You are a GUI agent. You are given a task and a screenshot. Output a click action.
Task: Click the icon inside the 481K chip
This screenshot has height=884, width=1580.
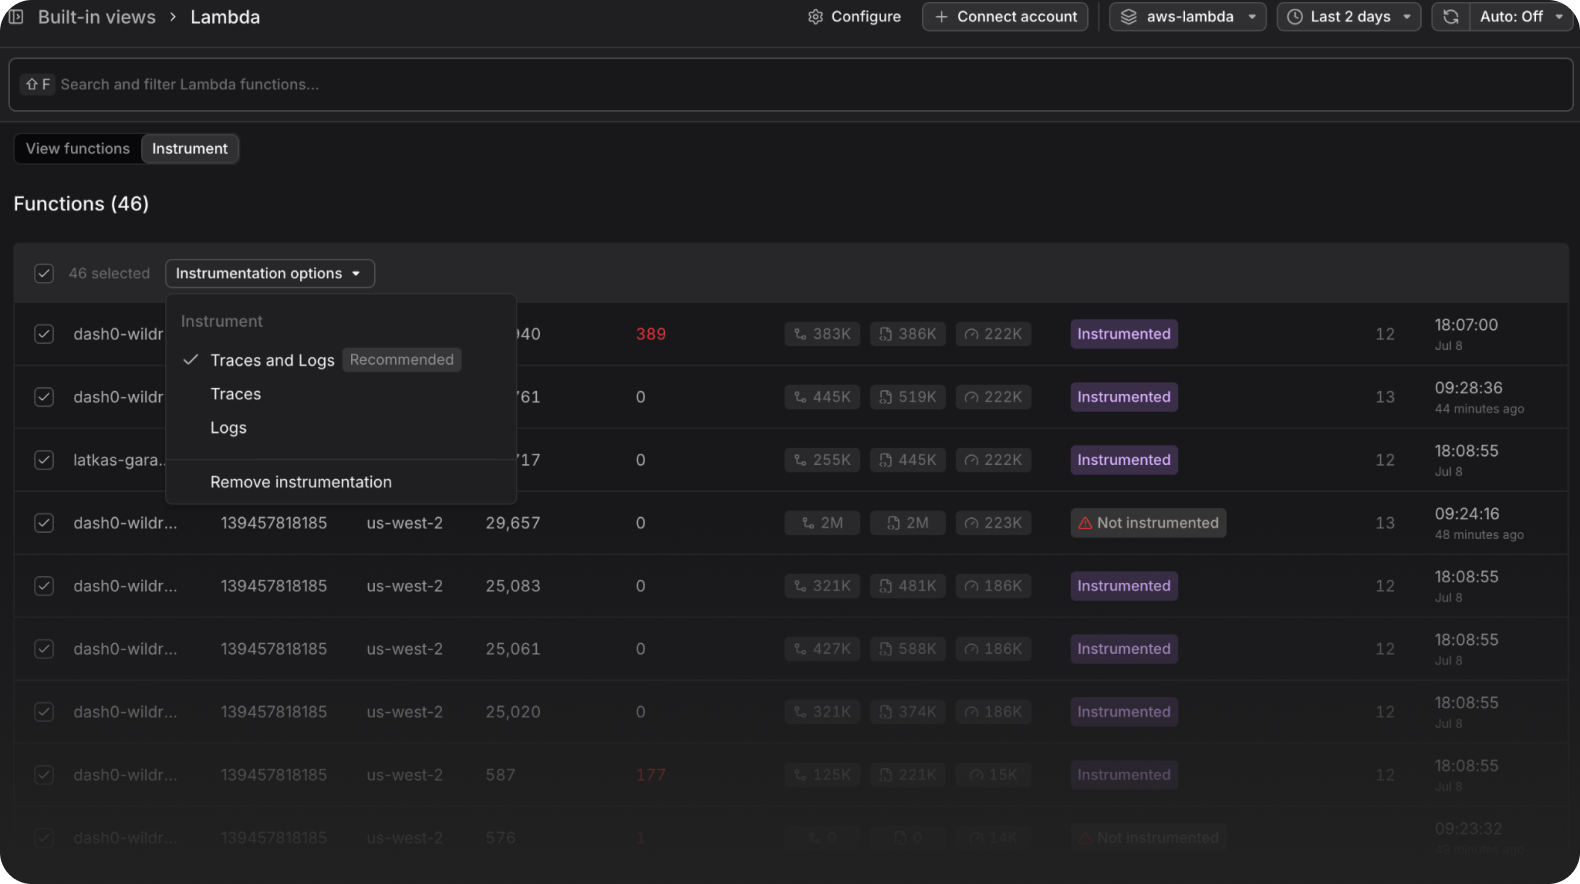[885, 586]
